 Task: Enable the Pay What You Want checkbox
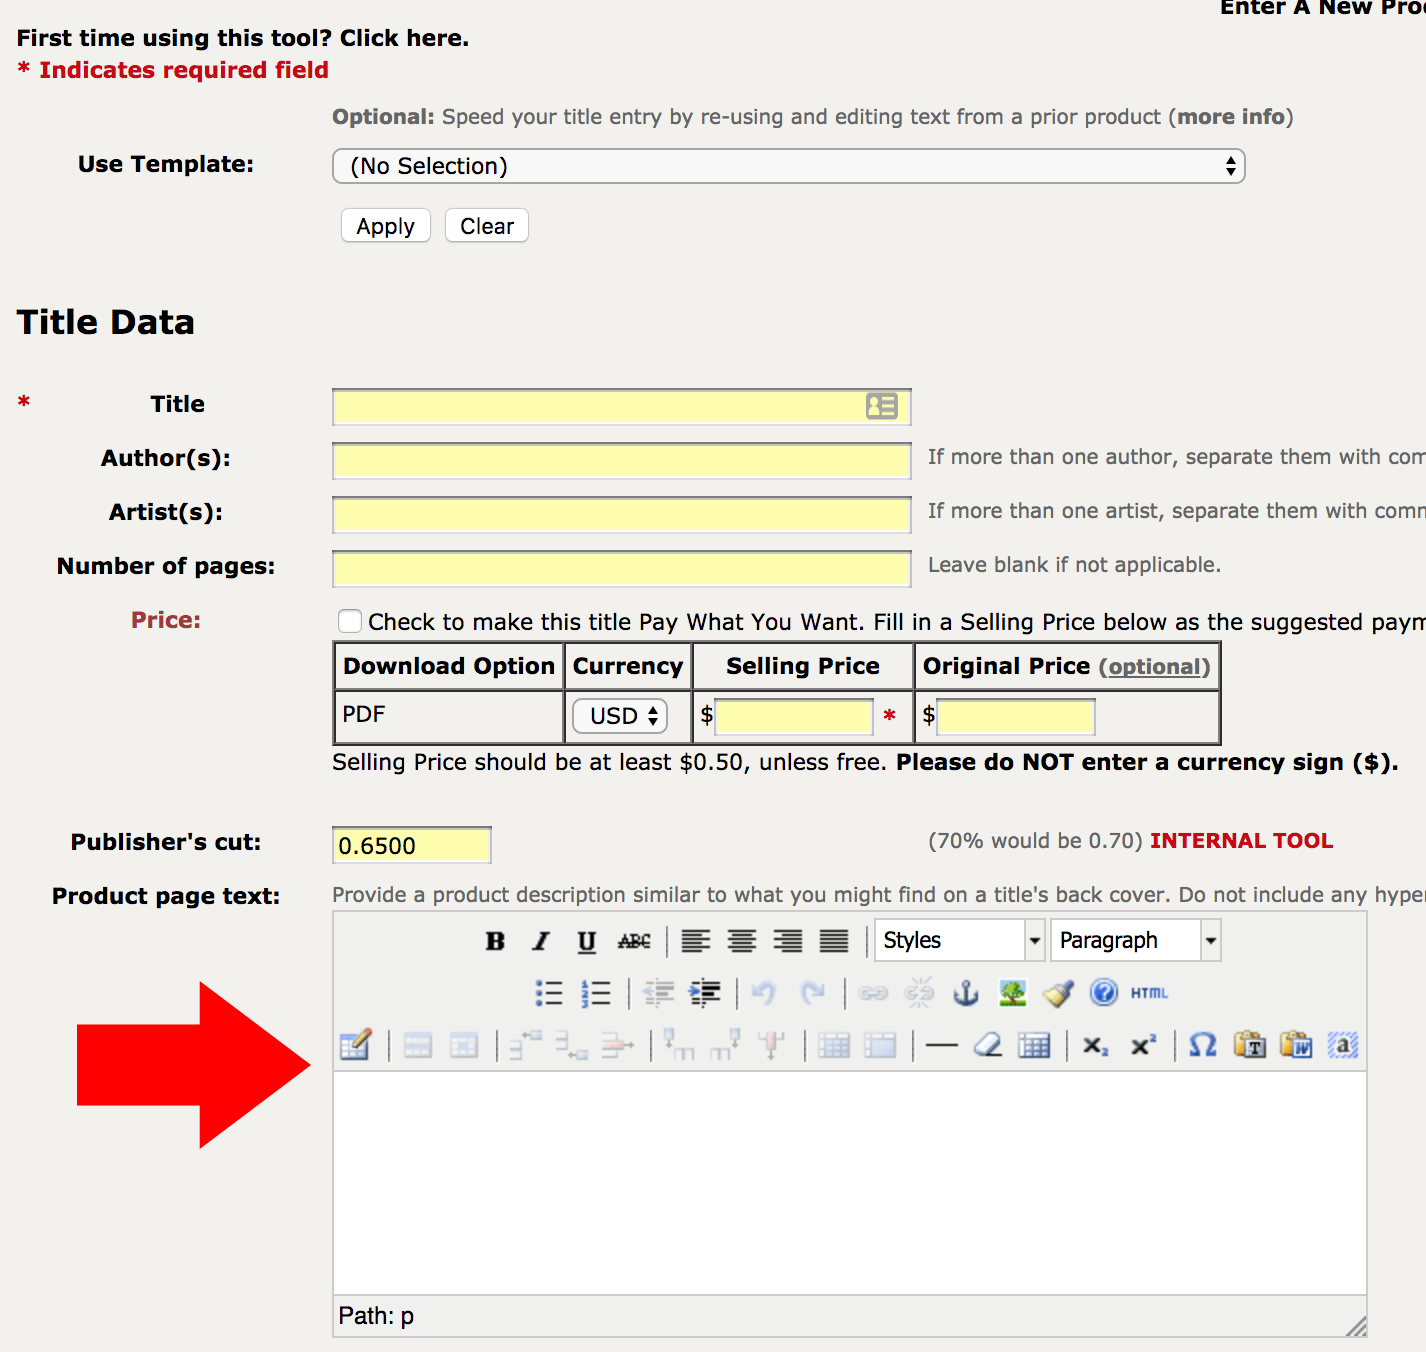(350, 621)
